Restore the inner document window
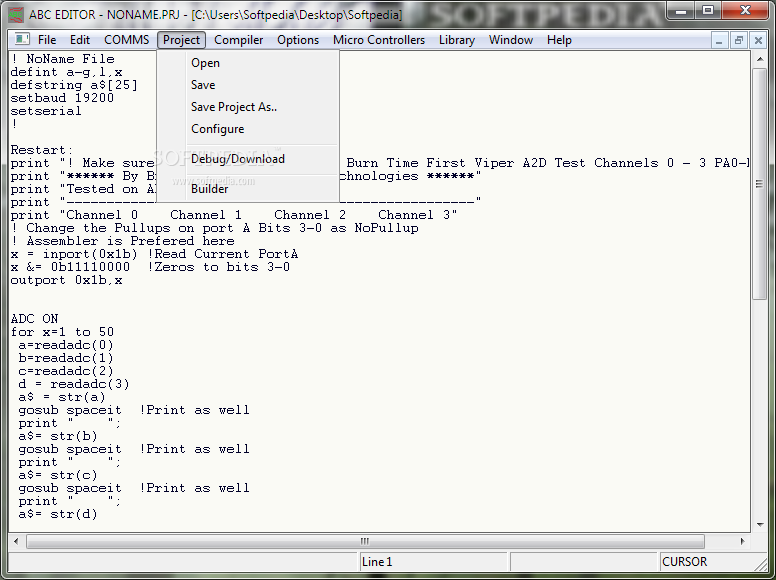Viewport: 776px width, 580px height. click(739, 40)
